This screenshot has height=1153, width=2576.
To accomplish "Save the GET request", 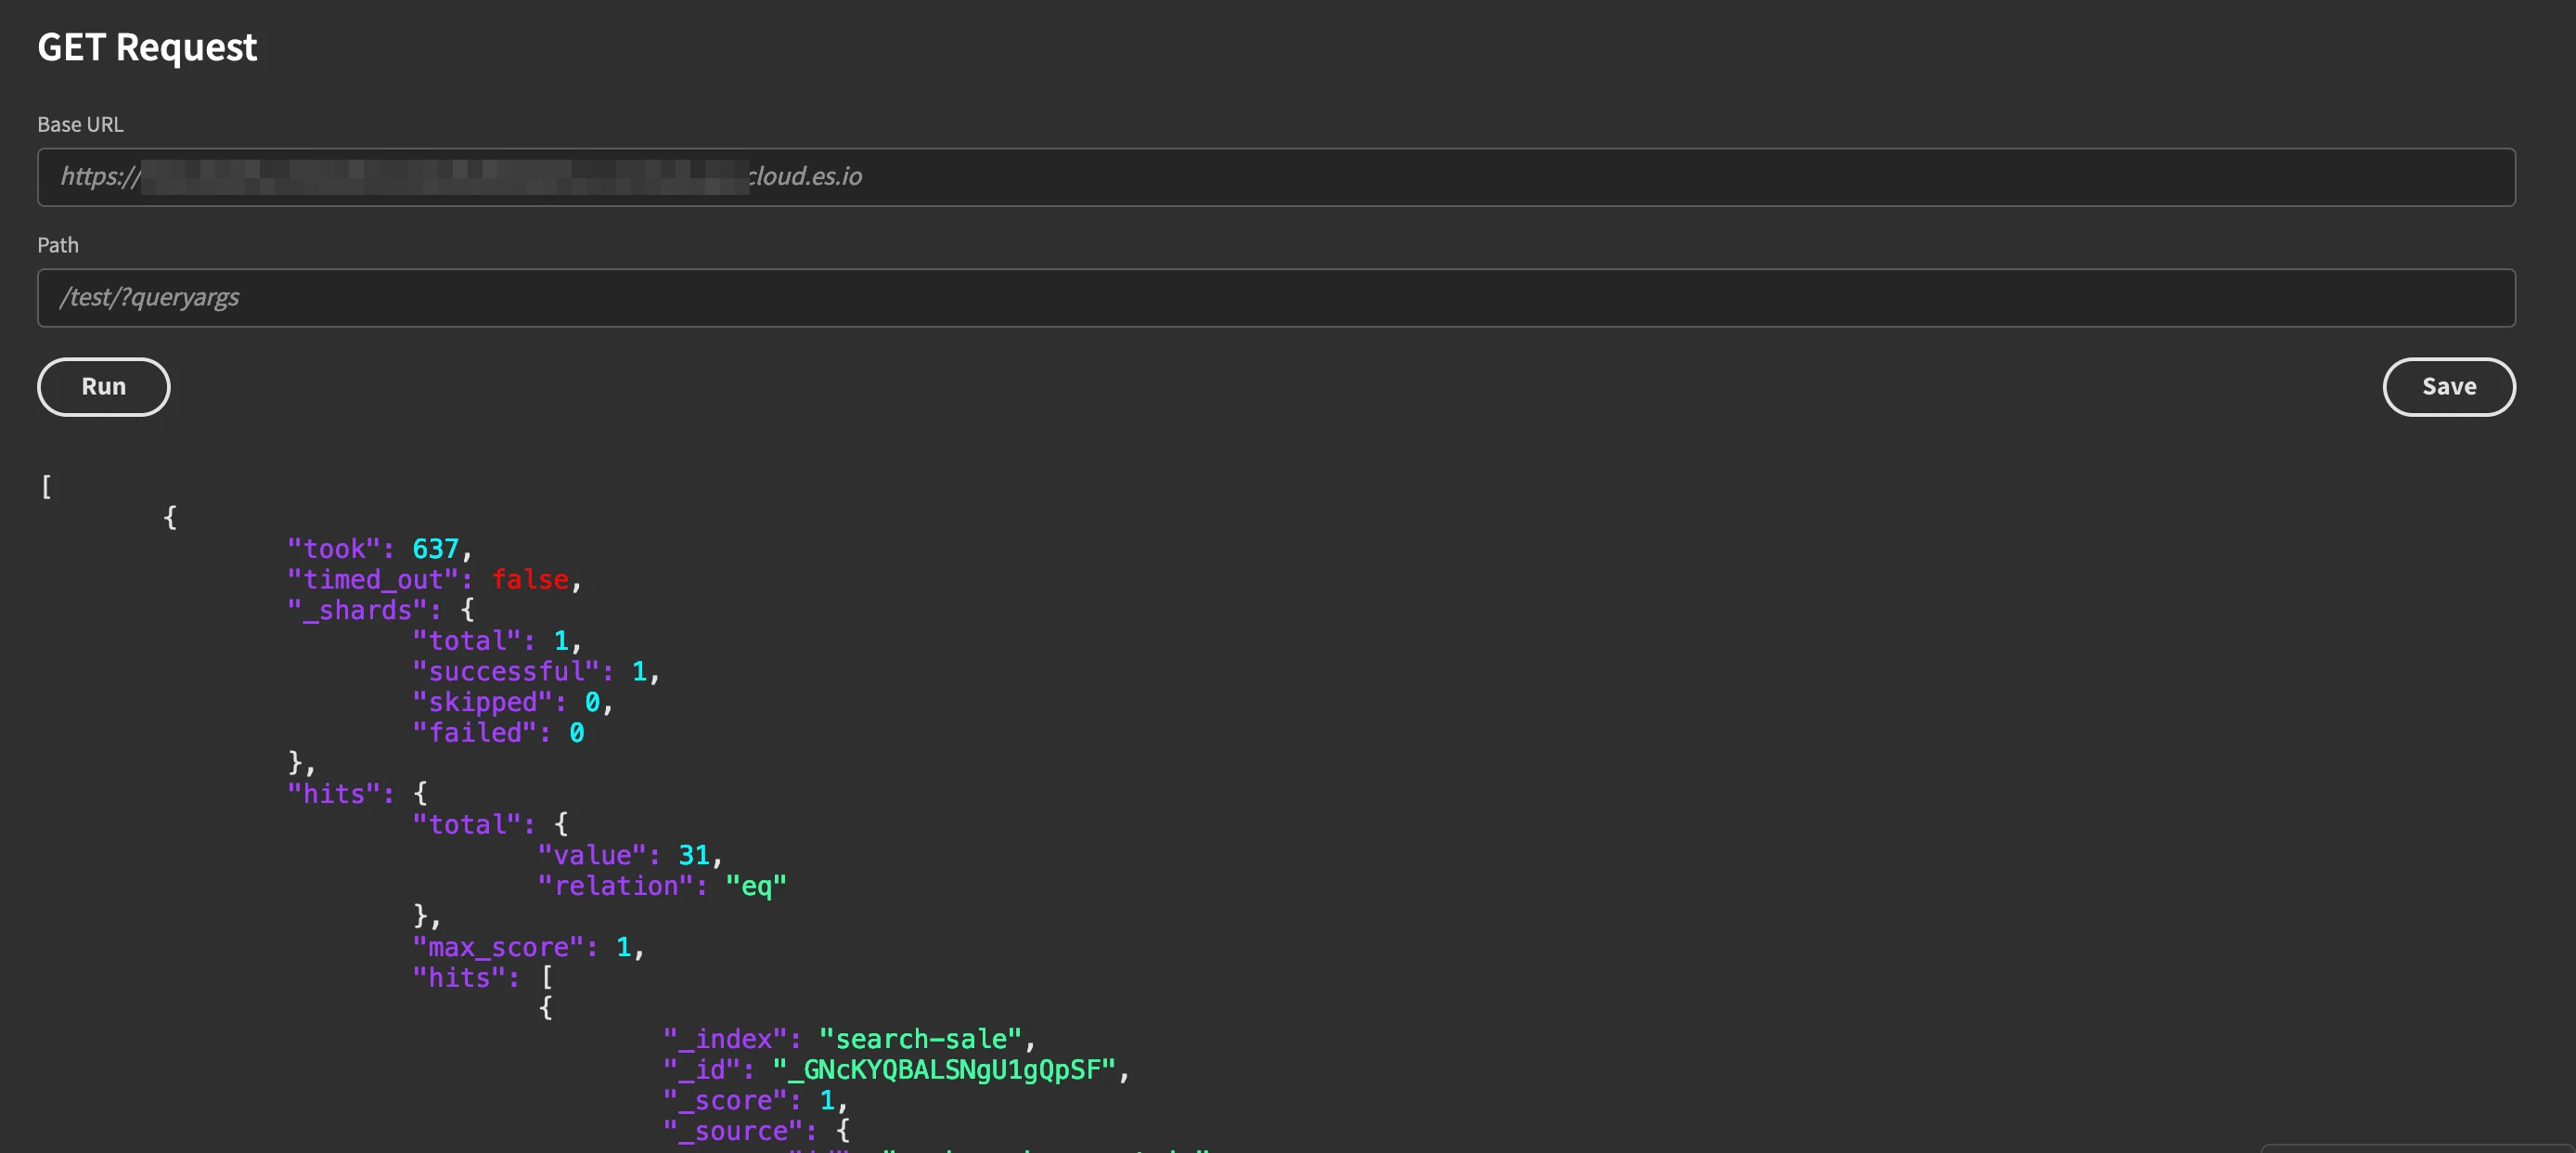I will 2448,387.
